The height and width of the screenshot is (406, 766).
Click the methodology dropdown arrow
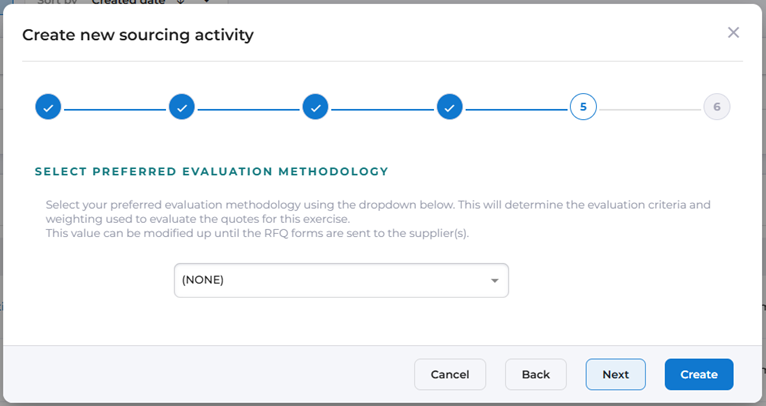(x=494, y=281)
